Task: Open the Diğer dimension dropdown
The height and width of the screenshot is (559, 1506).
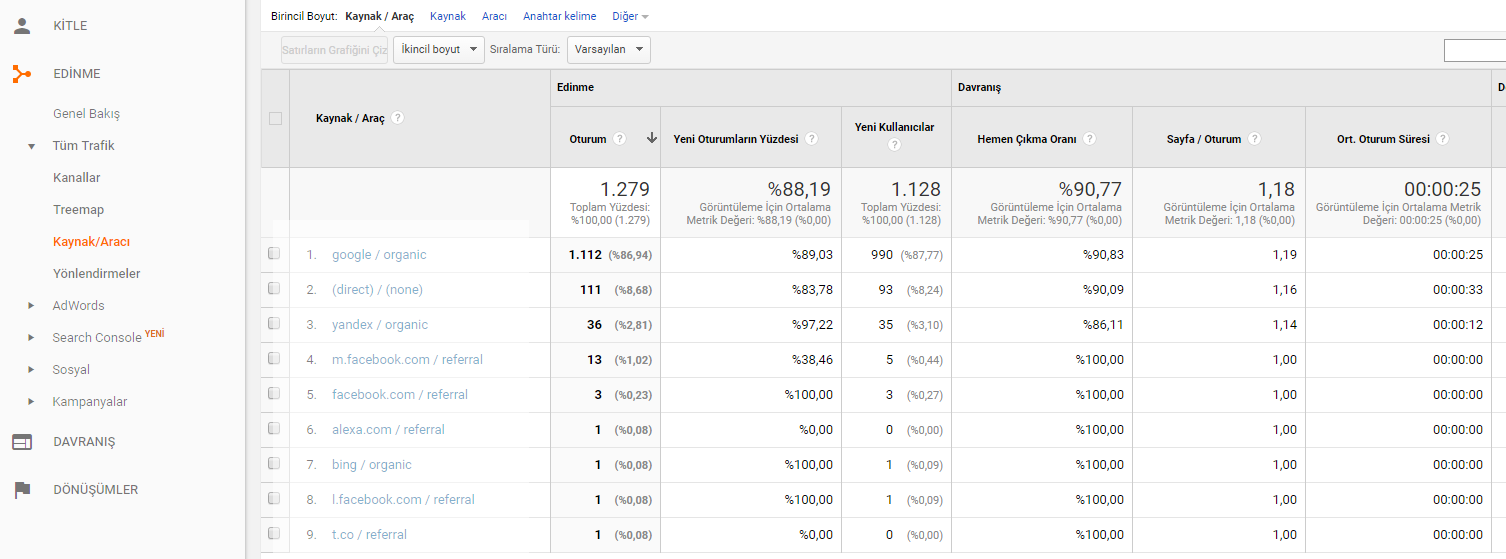Action: coord(631,16)
